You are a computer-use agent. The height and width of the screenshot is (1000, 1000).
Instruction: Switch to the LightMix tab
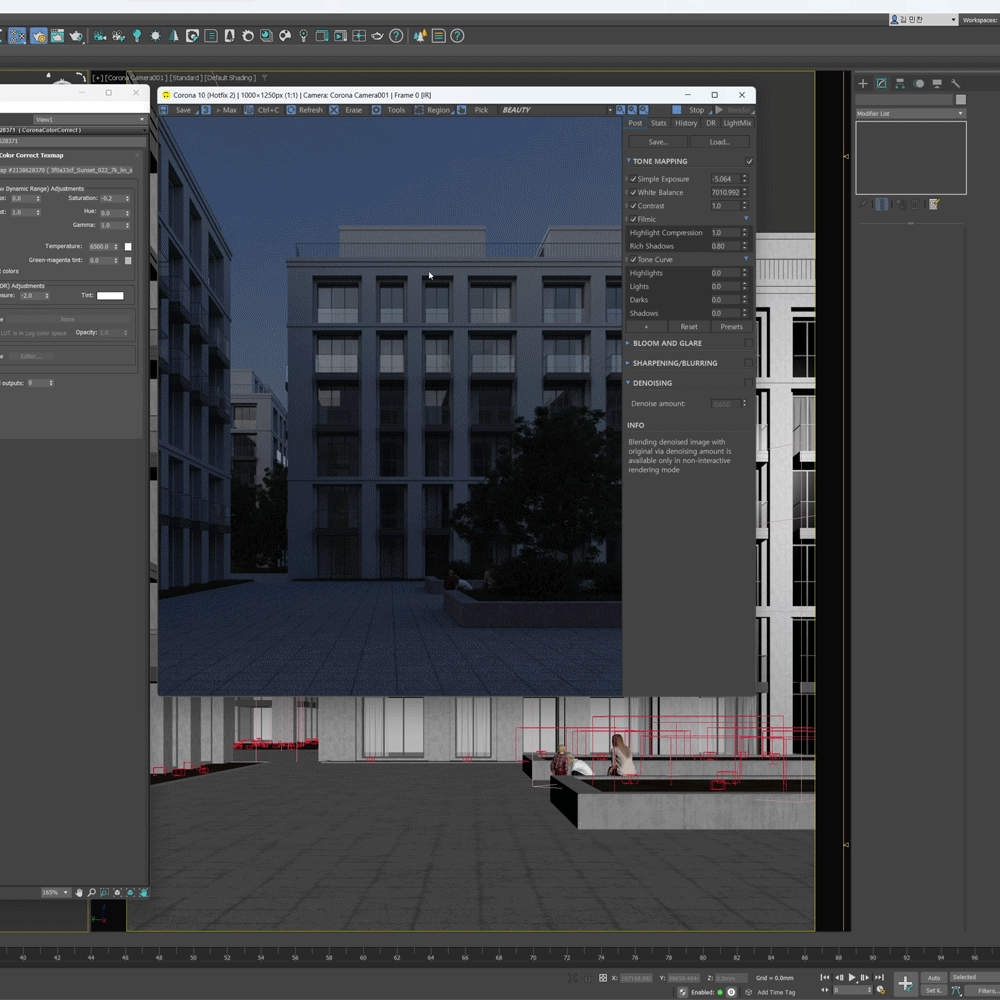(737, 123)
